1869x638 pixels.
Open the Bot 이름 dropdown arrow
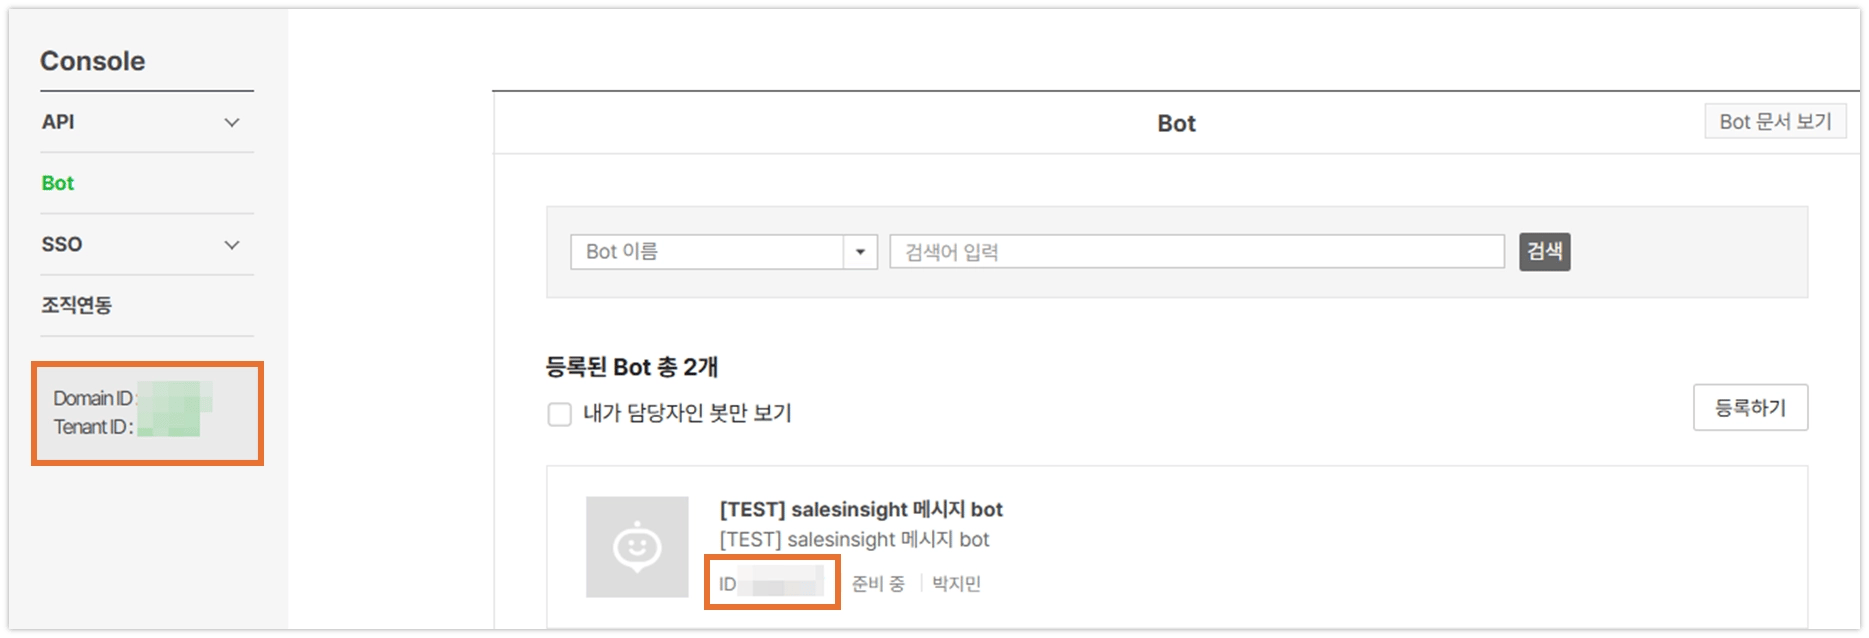(860, 252)
